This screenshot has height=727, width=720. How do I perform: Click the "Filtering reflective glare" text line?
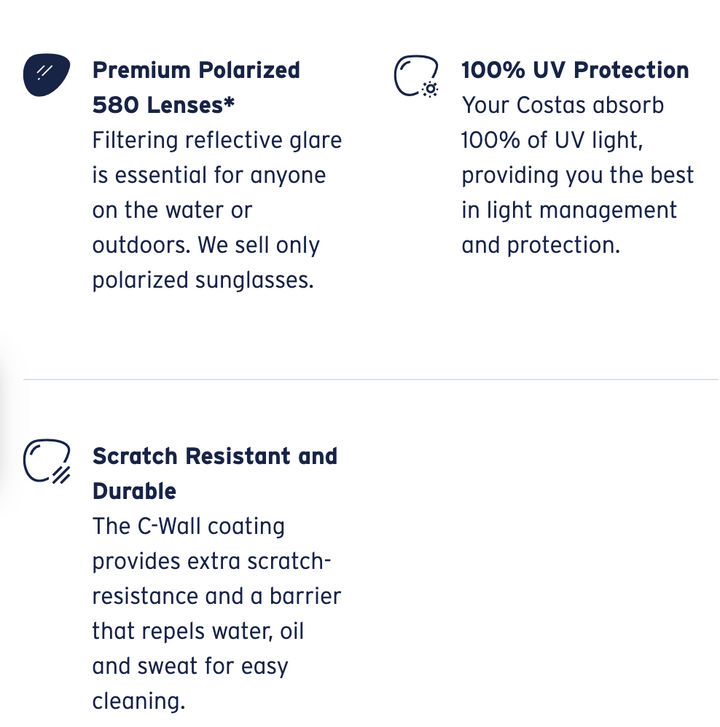pos(217,140)
